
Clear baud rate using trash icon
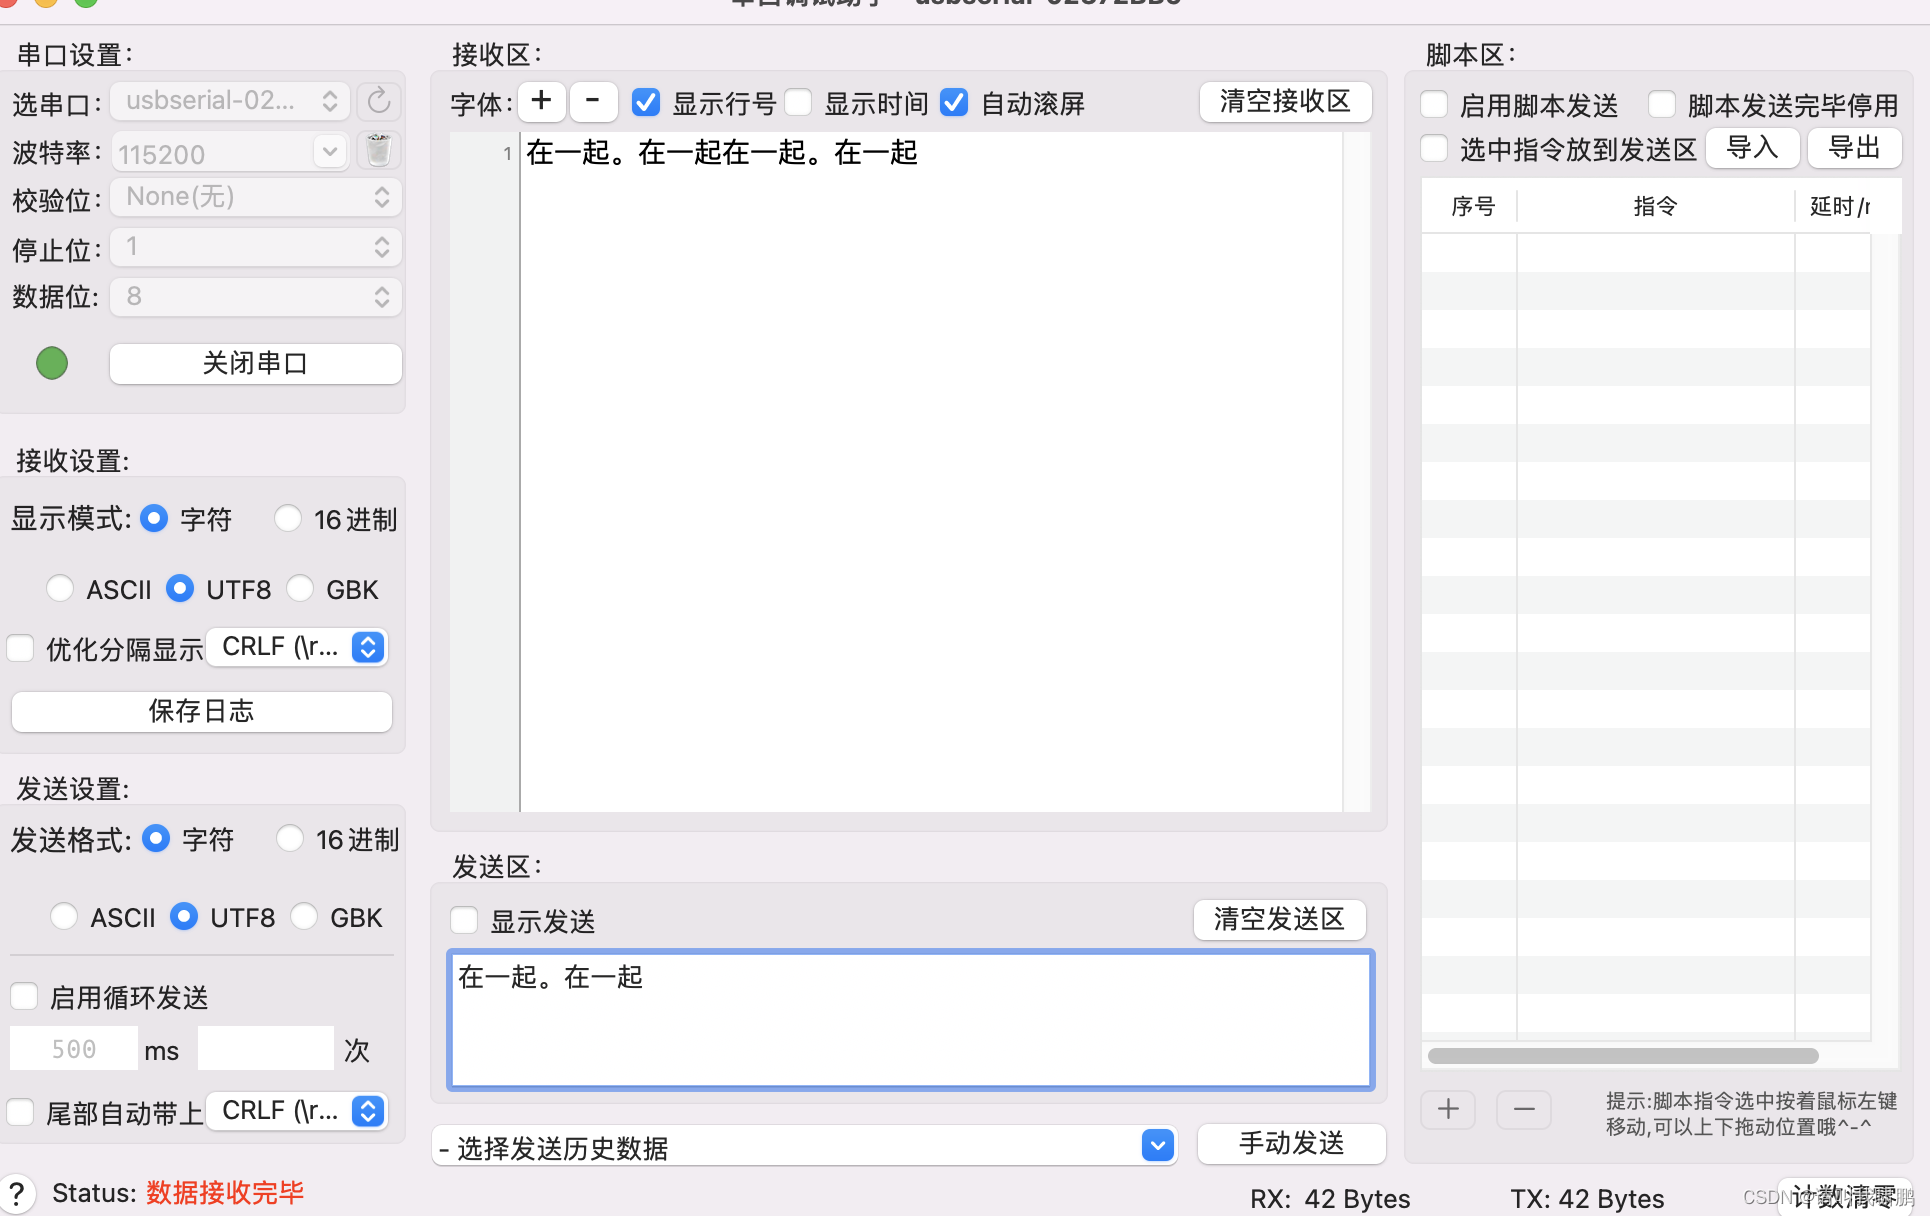[378, 150]
